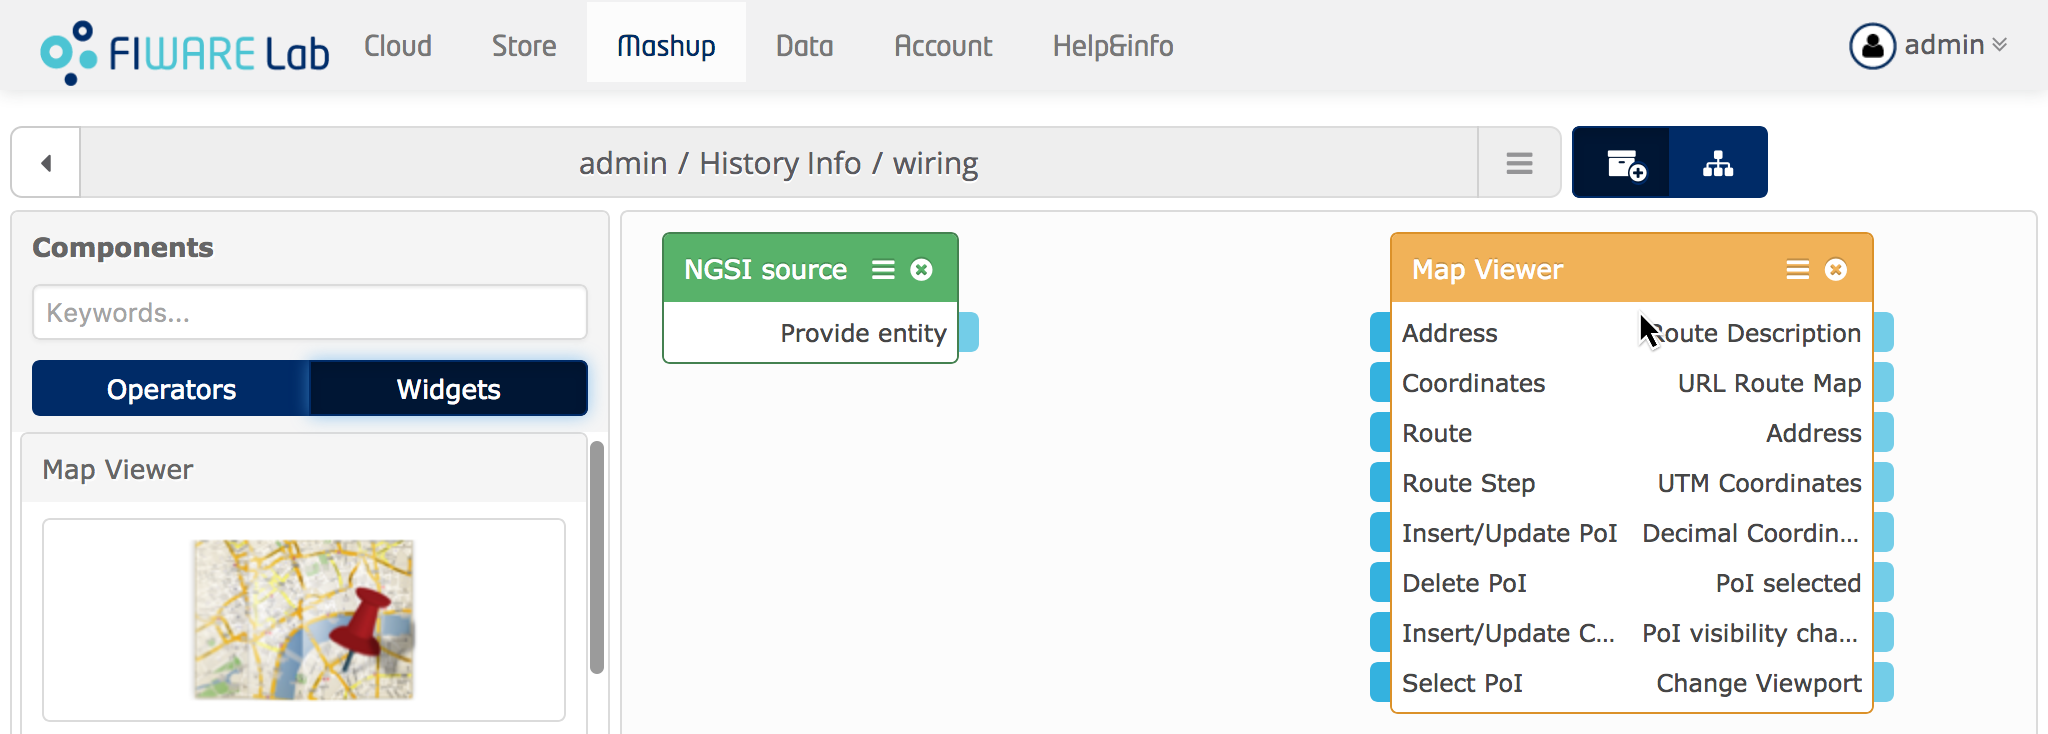Viewport: 2048px width, 734px height.
Task: Expand the admin account dropdown arrow
Action: 2000,46
